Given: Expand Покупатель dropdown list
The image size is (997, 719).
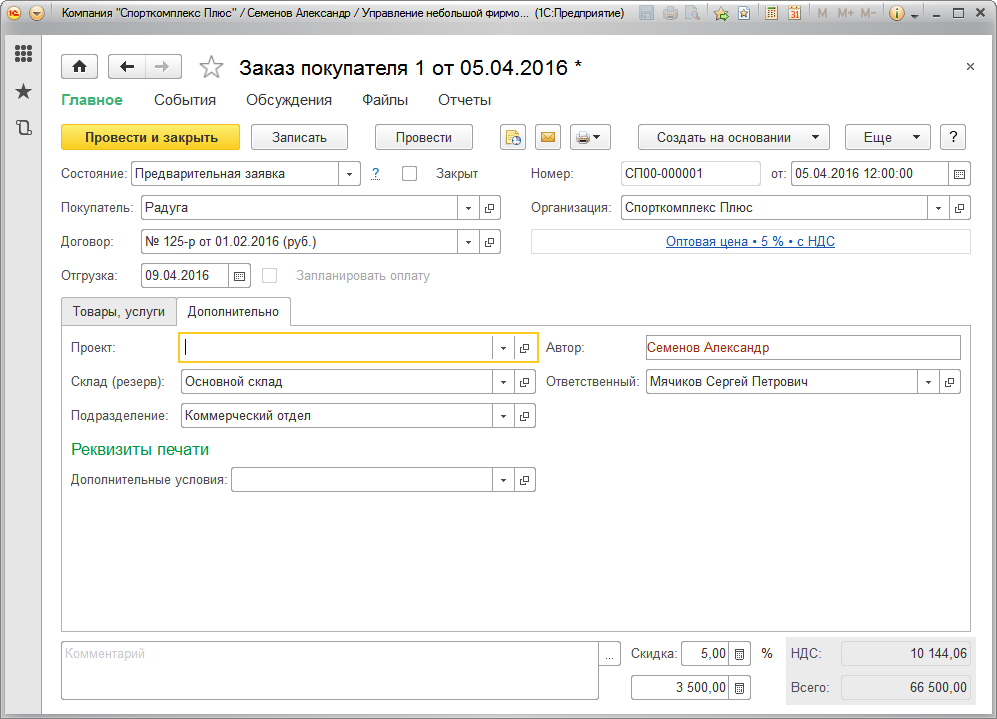Looking at the screenshot, I should pyautogui.click(x=469, y=208).
